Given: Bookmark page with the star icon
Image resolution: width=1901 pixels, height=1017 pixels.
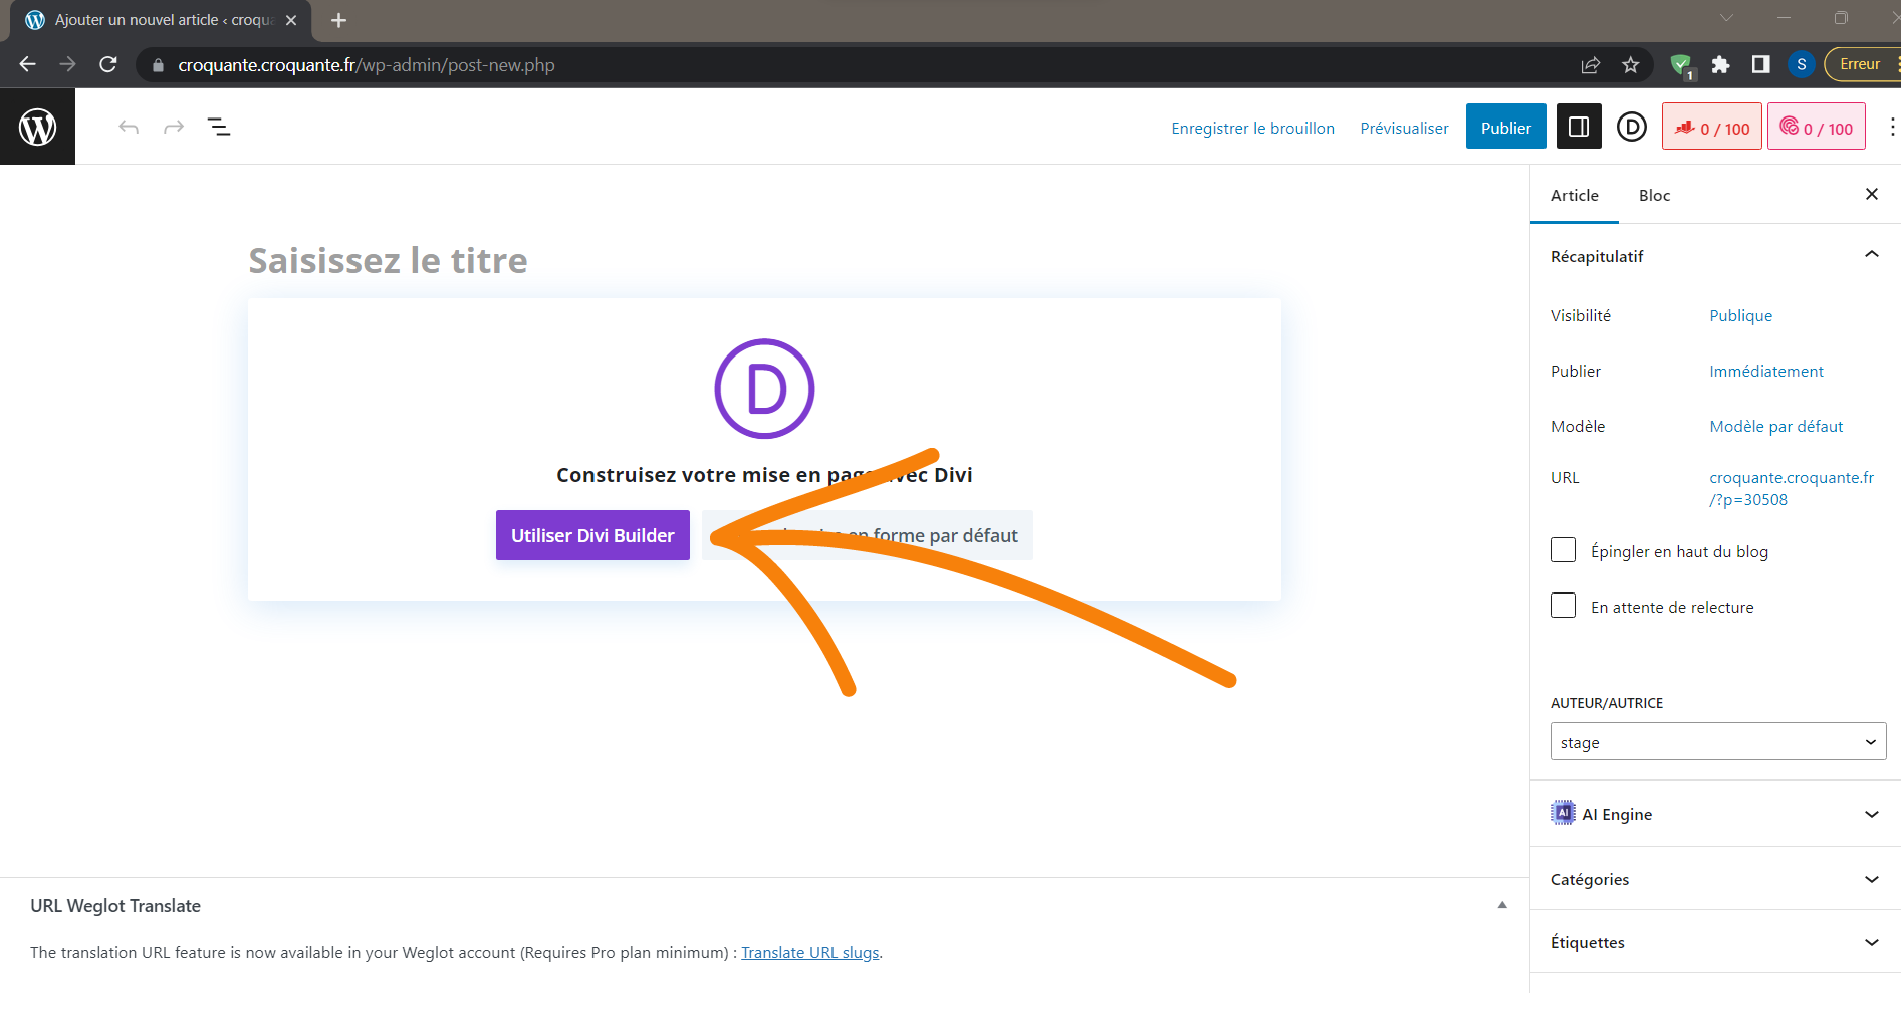Looking at the screenshot, I should coord(1631,65).
